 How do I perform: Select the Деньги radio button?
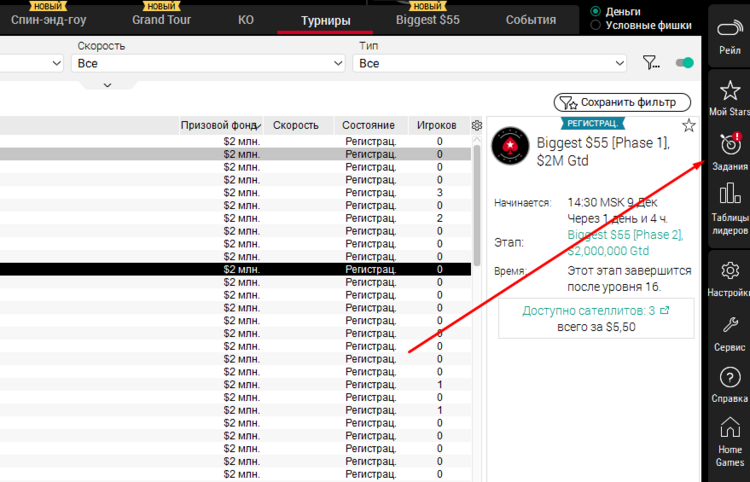tap(597, 11)
